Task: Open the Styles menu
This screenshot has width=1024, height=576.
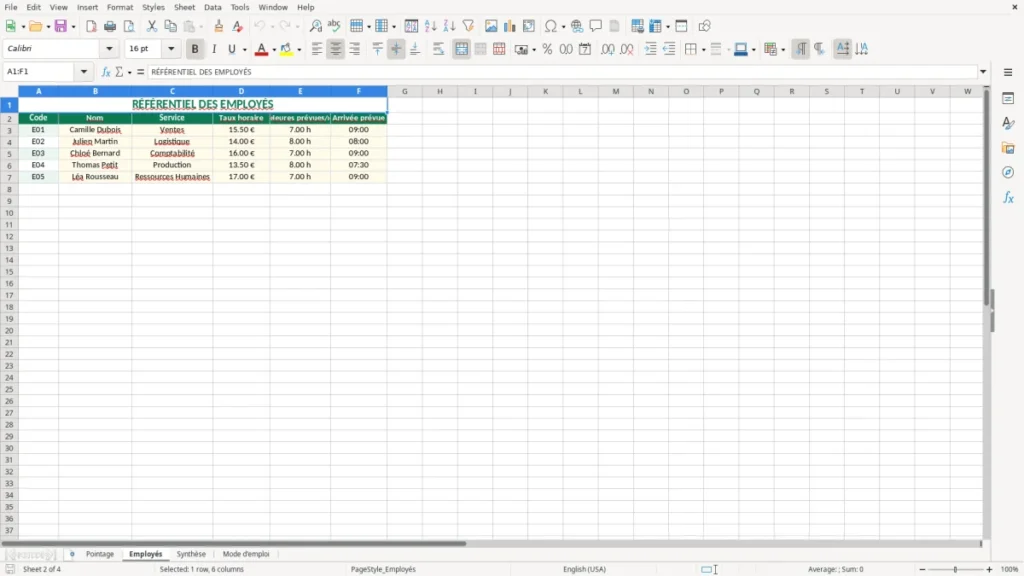Action: click(153, 7)
